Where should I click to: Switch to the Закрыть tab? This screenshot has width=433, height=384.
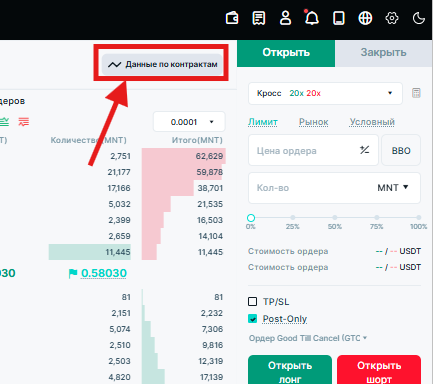coord(383,53)
